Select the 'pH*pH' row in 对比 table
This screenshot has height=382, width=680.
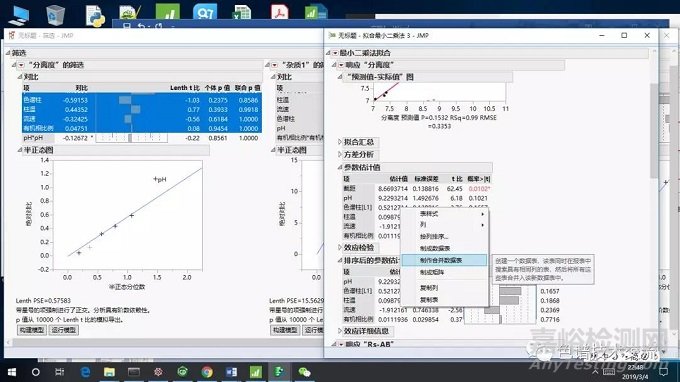point(142,138)
